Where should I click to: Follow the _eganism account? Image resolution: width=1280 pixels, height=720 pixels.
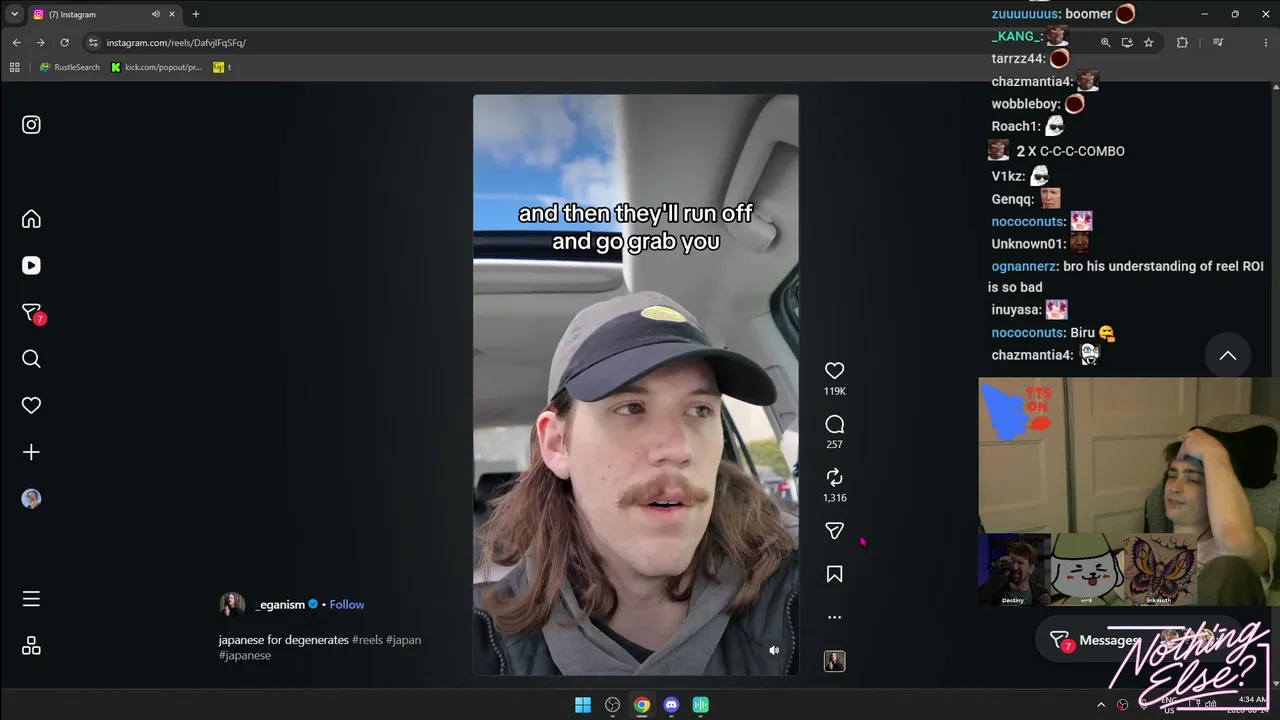pyautogui.click(x=347, y=605)
